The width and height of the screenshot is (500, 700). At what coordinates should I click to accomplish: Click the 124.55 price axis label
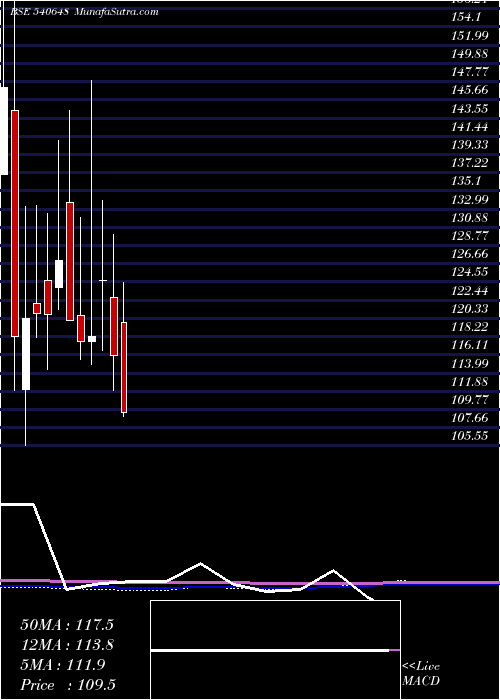tap(470, 271)
